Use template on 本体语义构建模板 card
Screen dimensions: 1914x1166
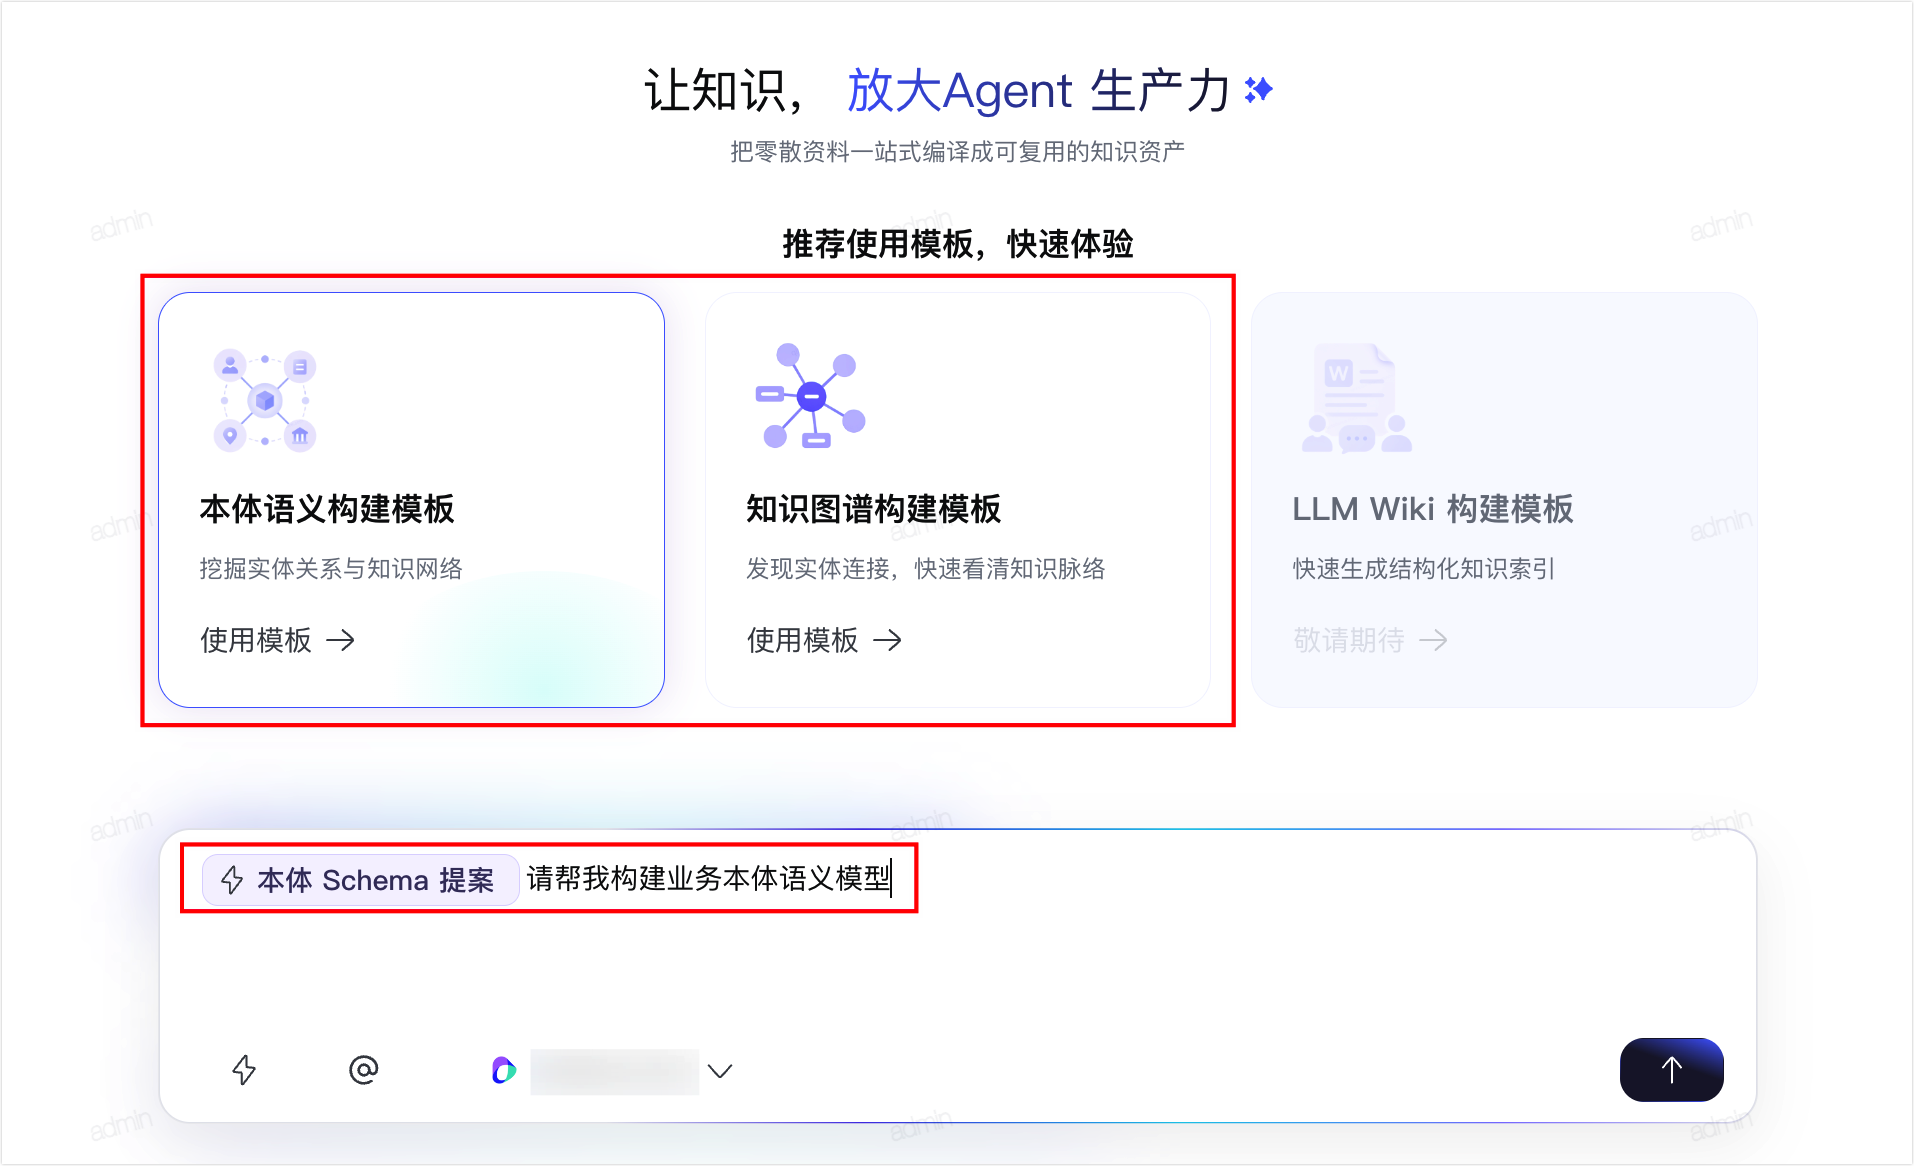click(277, 640)
